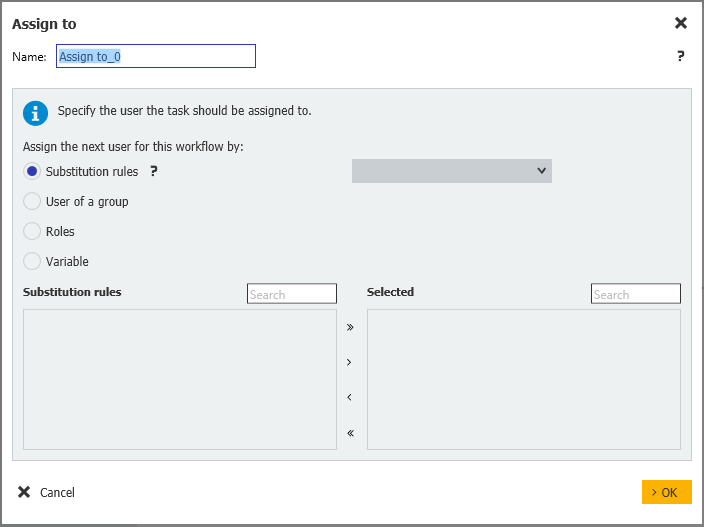704x527 pixels.
Task: Click the blue info icon
Action: pos(35,112)
